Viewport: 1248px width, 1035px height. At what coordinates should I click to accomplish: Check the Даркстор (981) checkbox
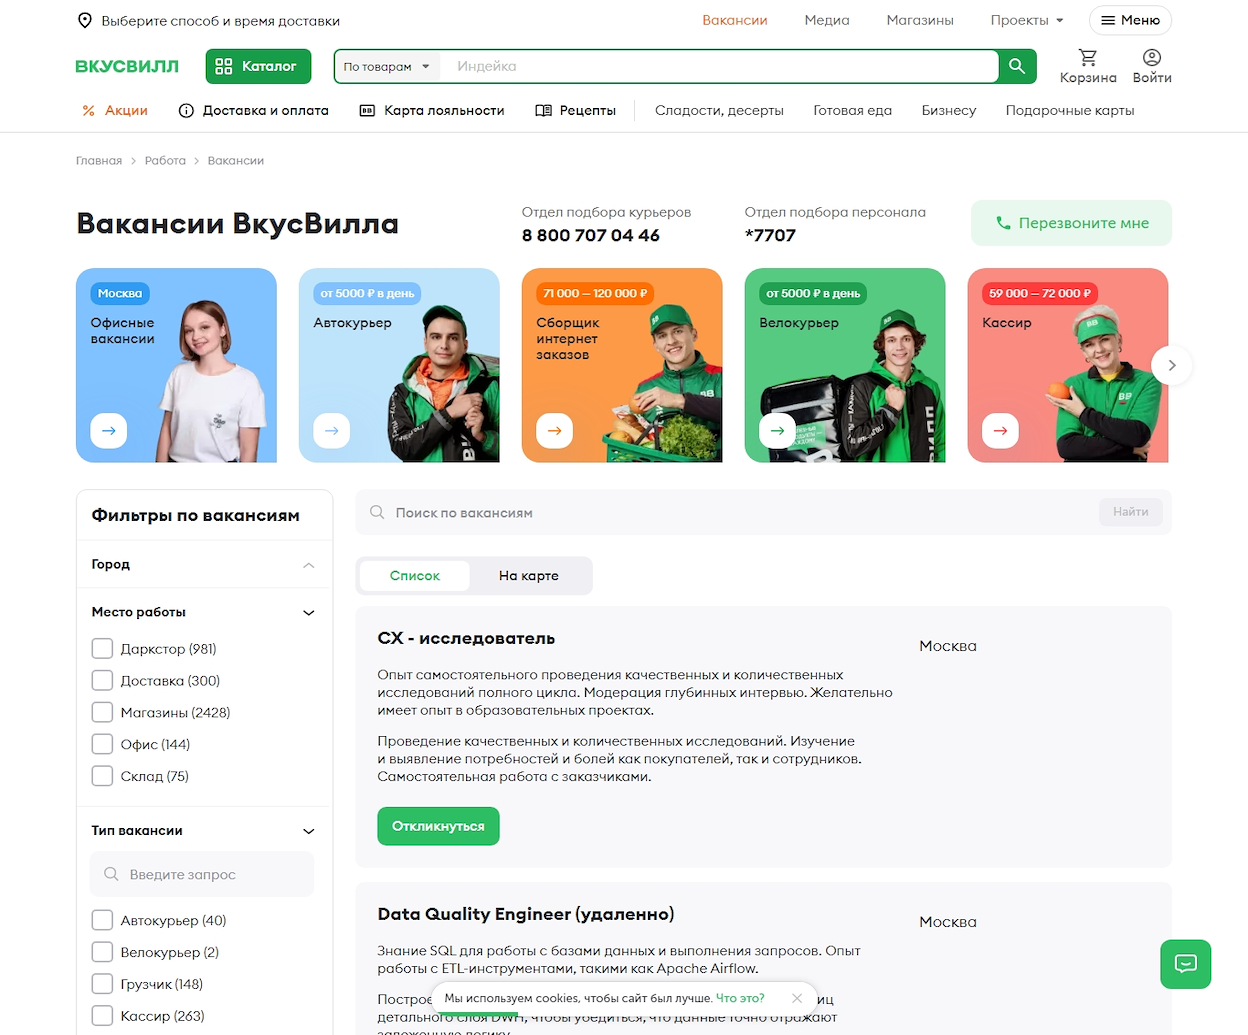[x=102, y=649]
